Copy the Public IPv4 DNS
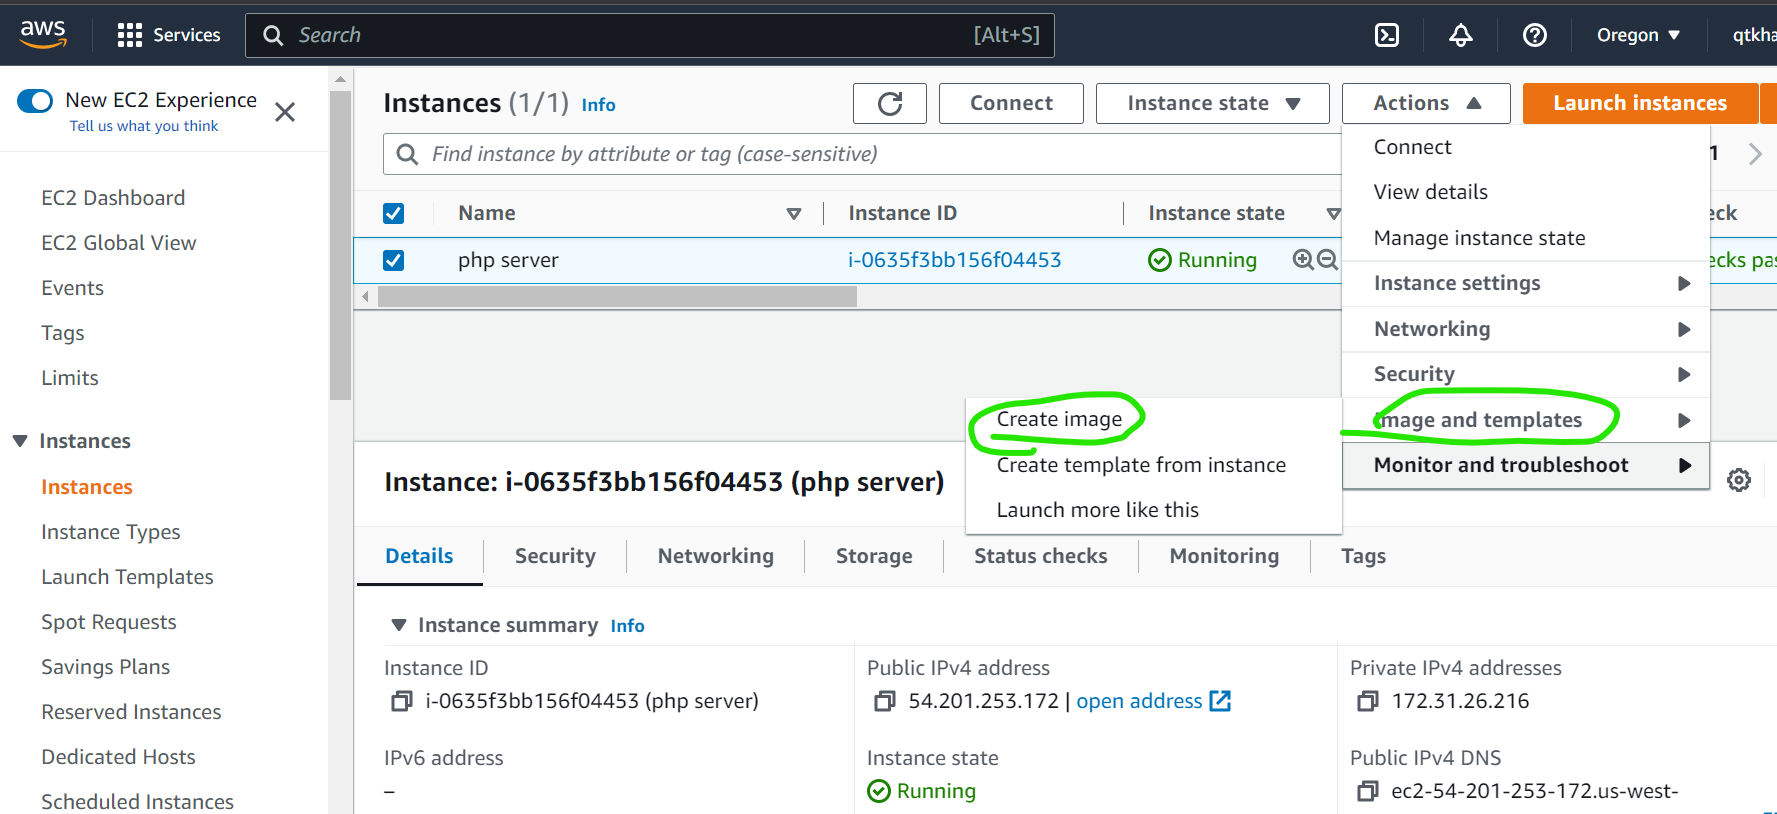The image size is (1777, 814). click(1367, 791)
